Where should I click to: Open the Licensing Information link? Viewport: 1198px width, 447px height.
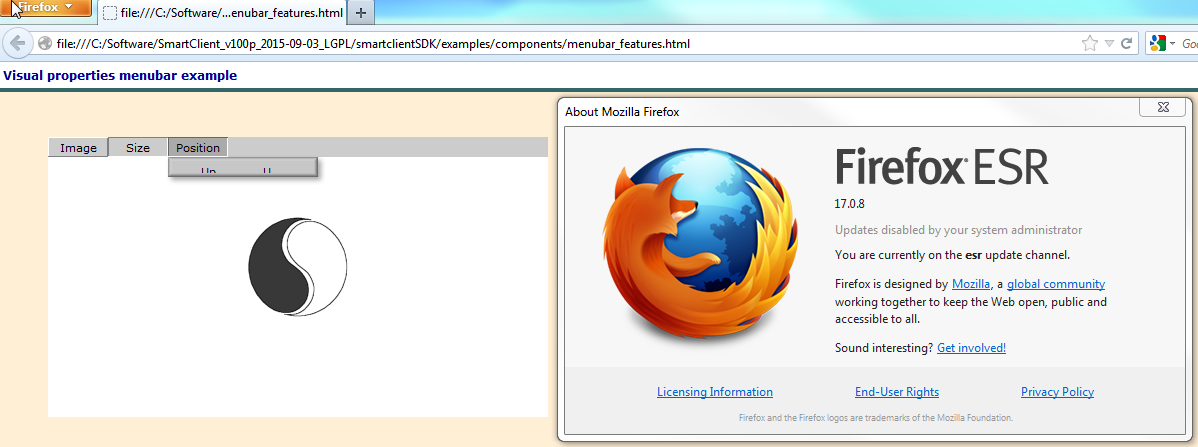714,392
